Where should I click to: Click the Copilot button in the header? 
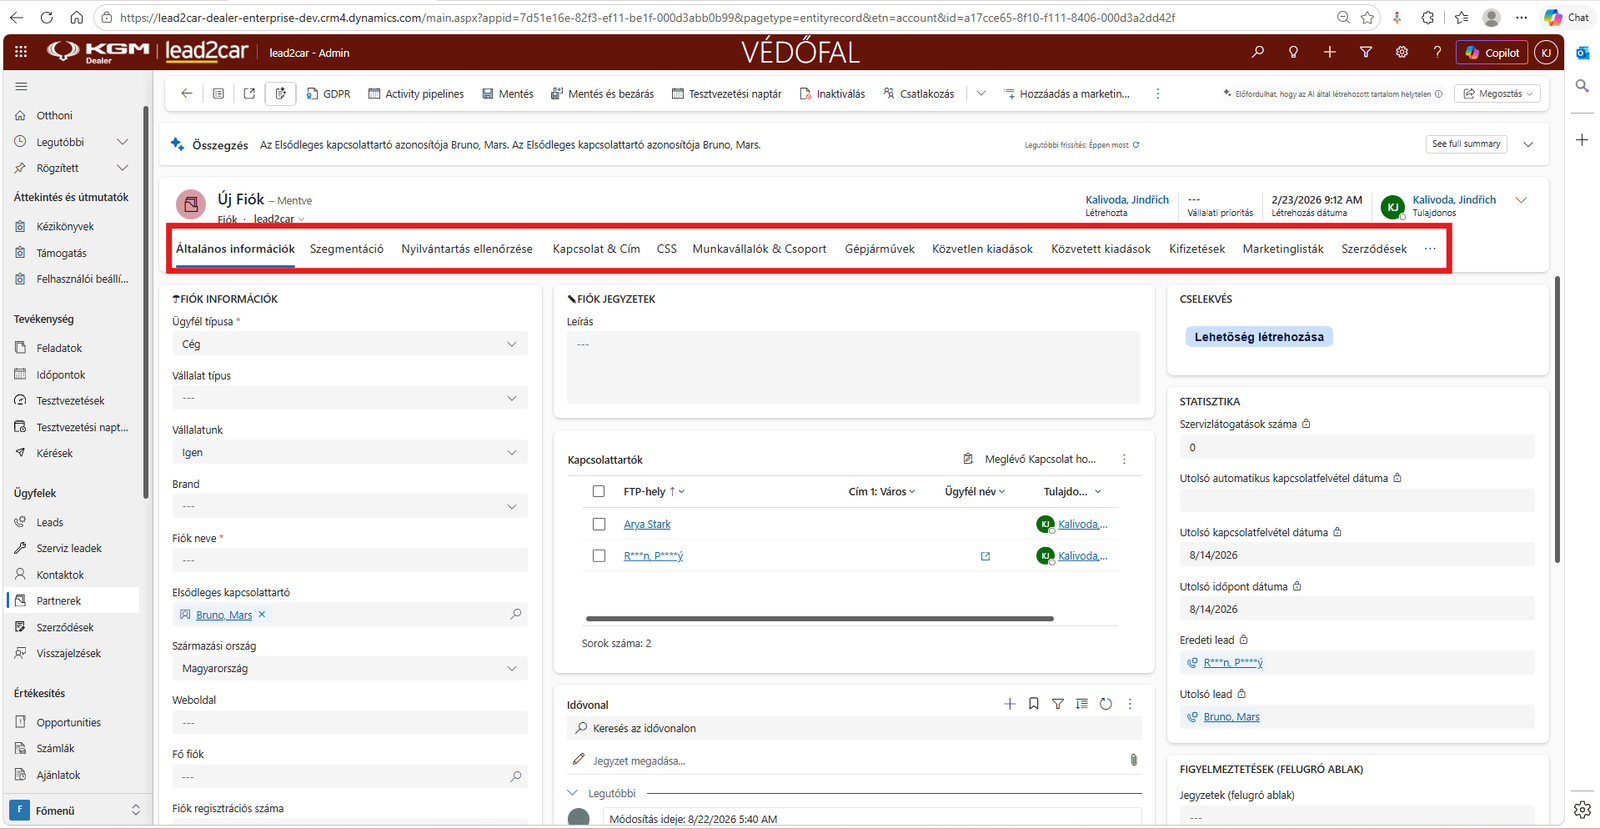(x=1492, y=52)
